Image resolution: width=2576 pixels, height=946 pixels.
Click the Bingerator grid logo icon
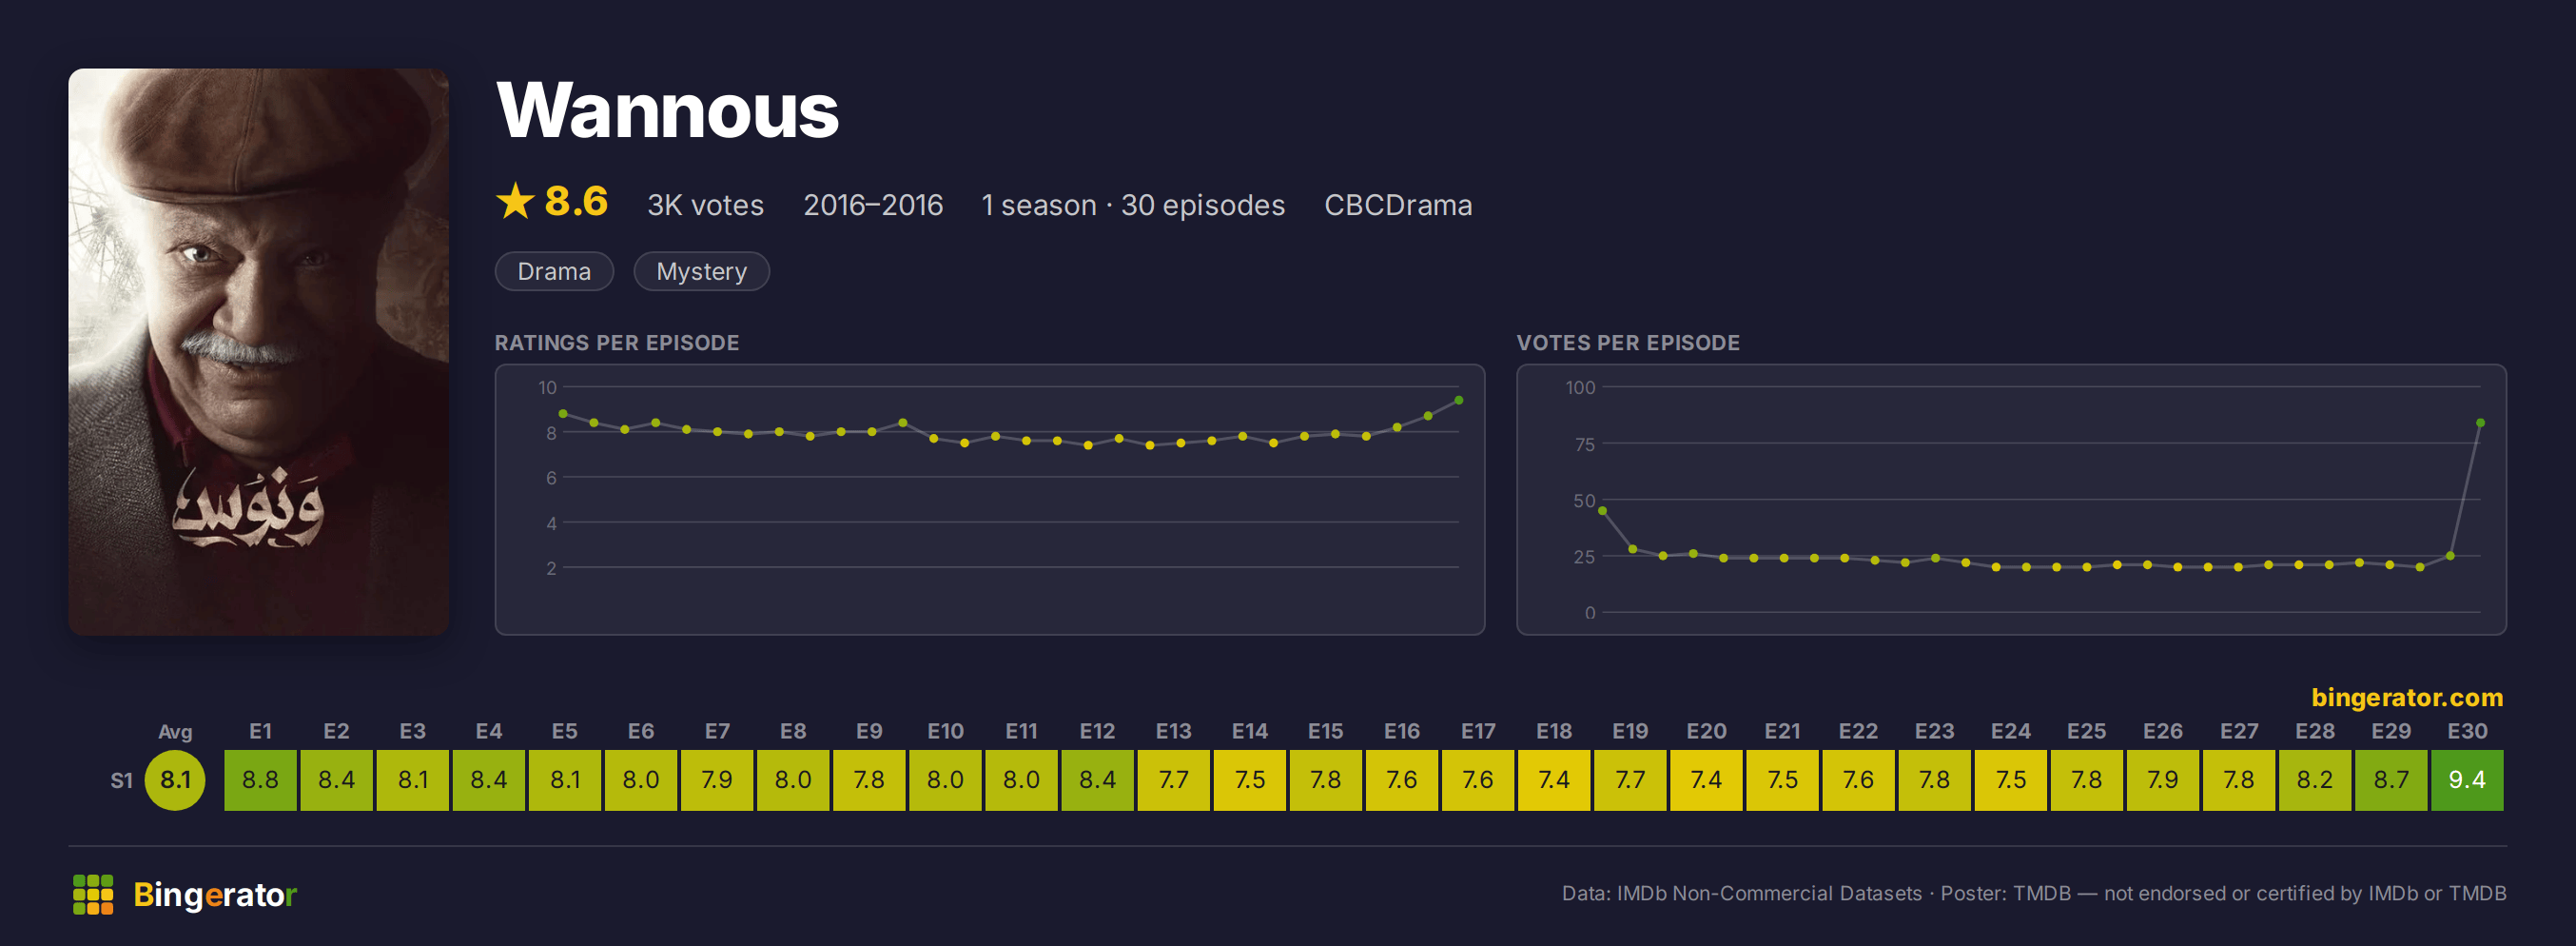click(93, 894)
